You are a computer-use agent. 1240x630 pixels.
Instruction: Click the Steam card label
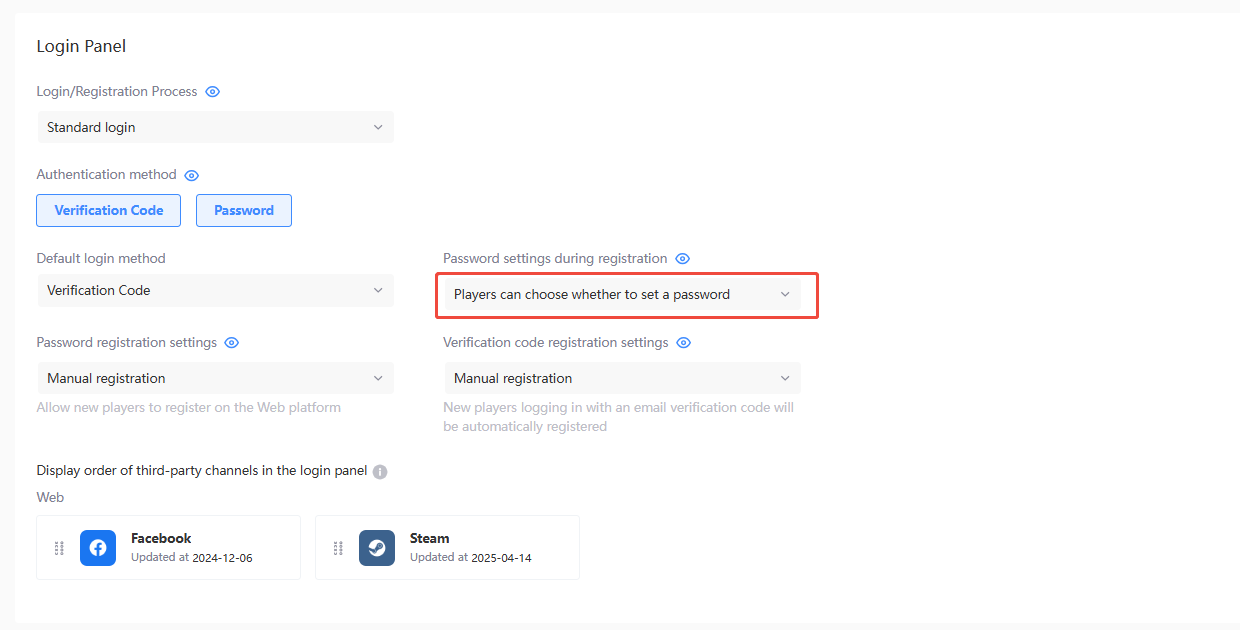pos(428,538)
